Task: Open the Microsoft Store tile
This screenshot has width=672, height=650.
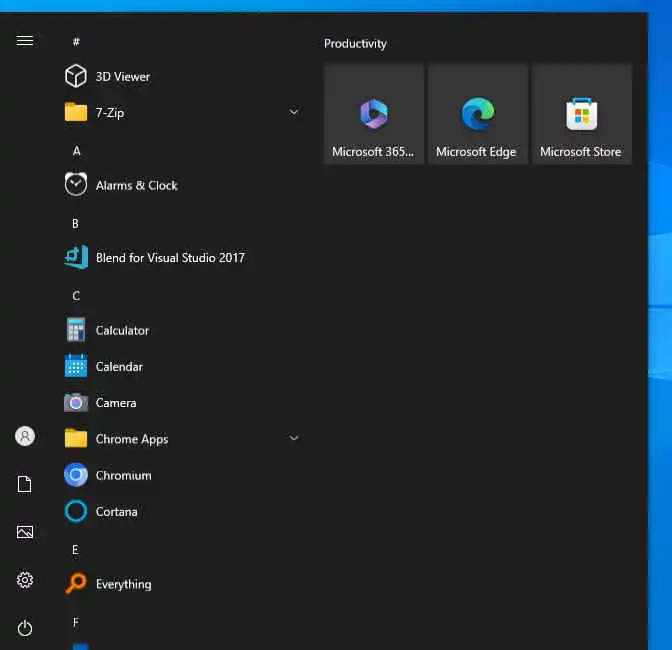Action: coord(582,114)
